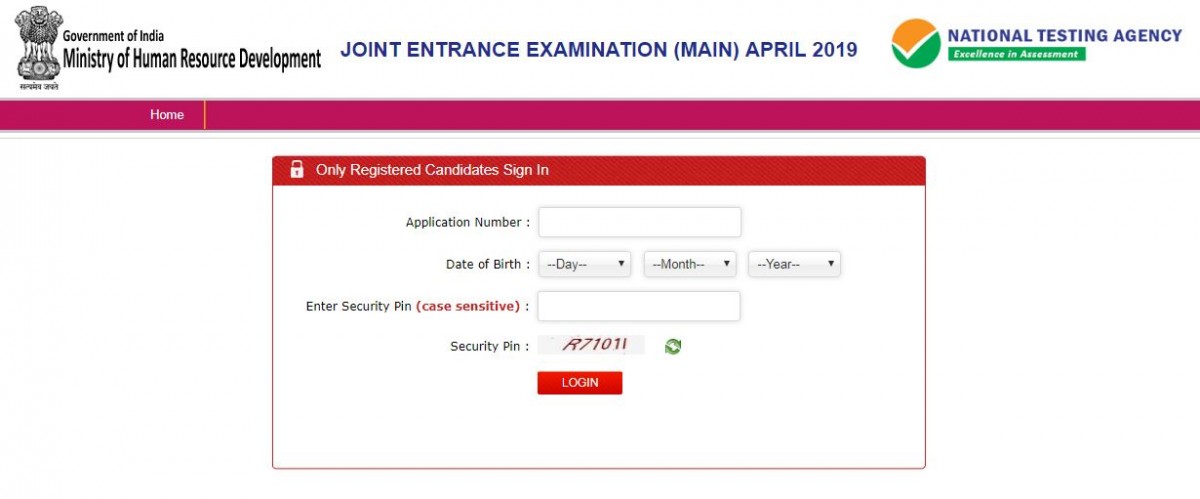Screen dimensions: 1200x499
Task: Click Ministry of Human Resource Development text
Action: (192, 59)
